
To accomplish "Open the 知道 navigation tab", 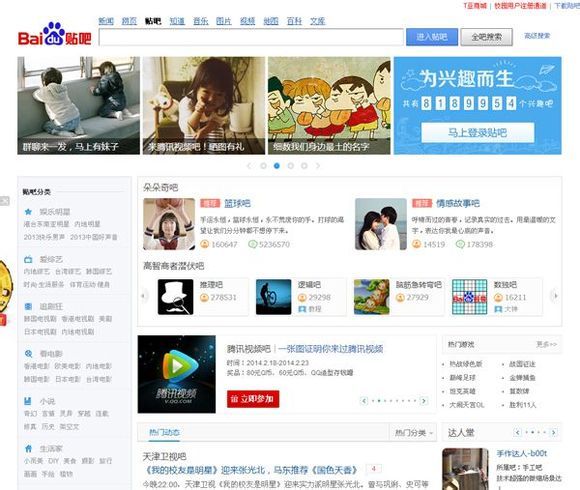I will 177,21.
